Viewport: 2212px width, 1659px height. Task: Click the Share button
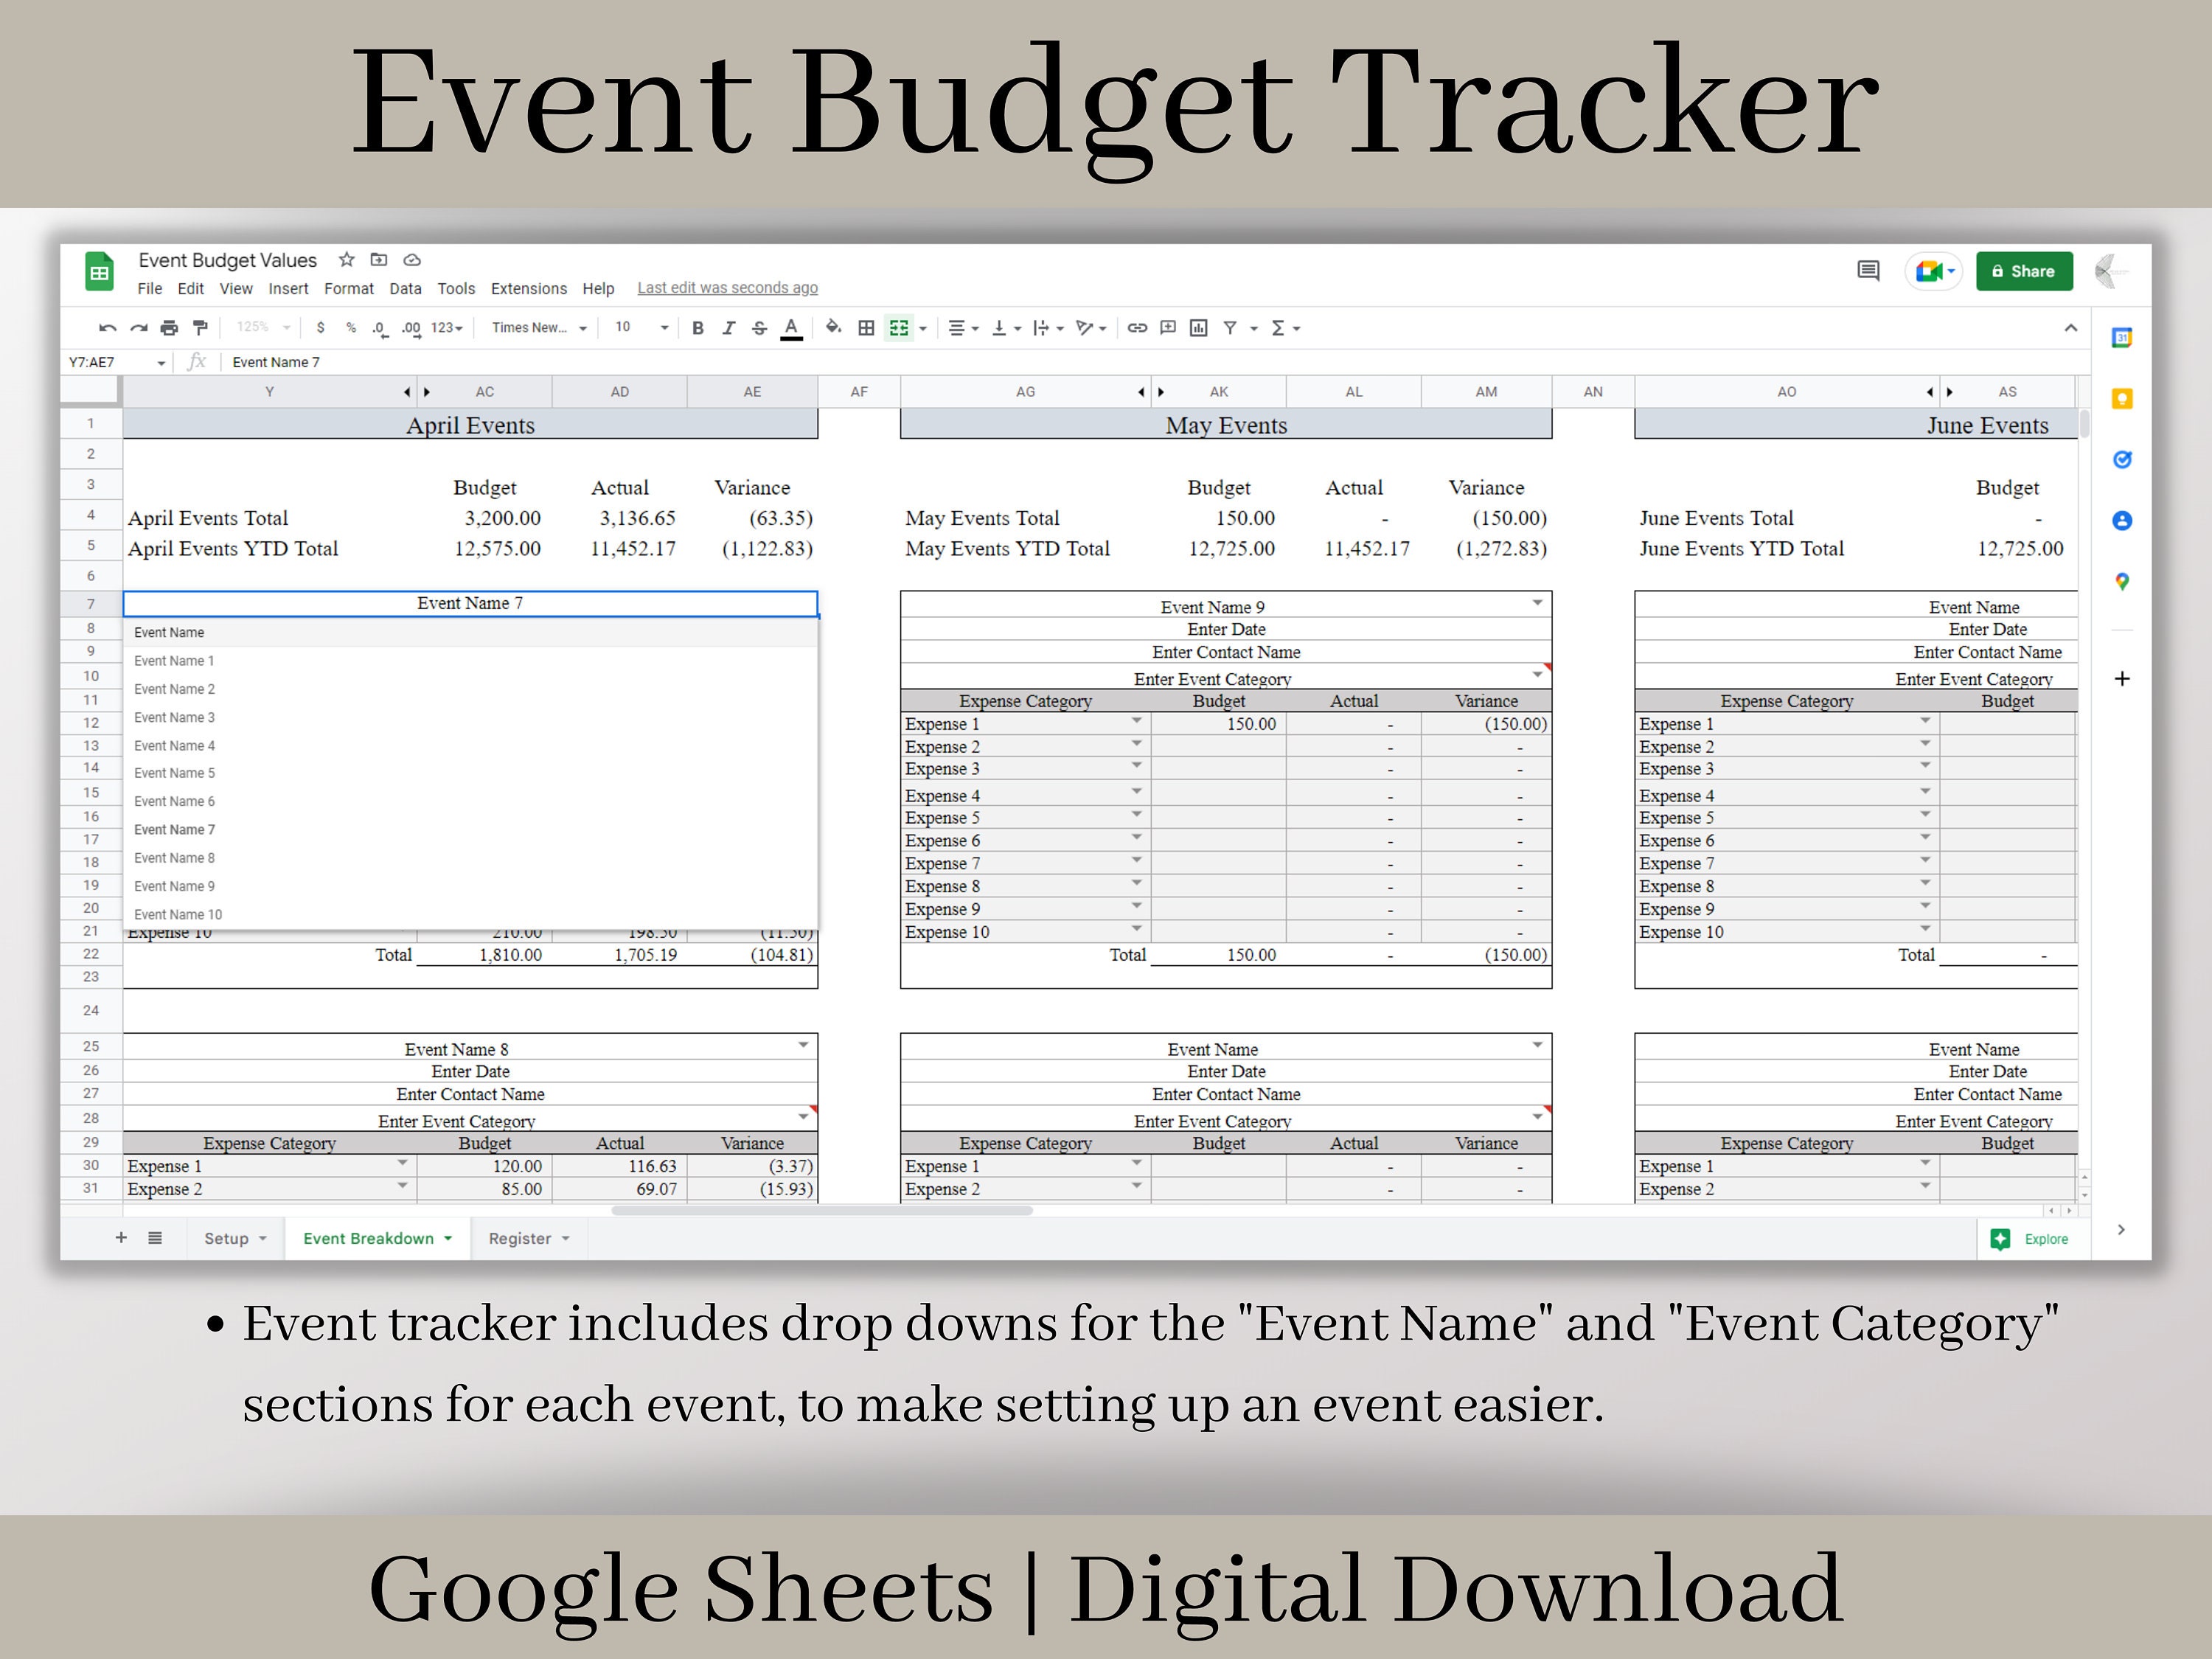click(2024, 271)
